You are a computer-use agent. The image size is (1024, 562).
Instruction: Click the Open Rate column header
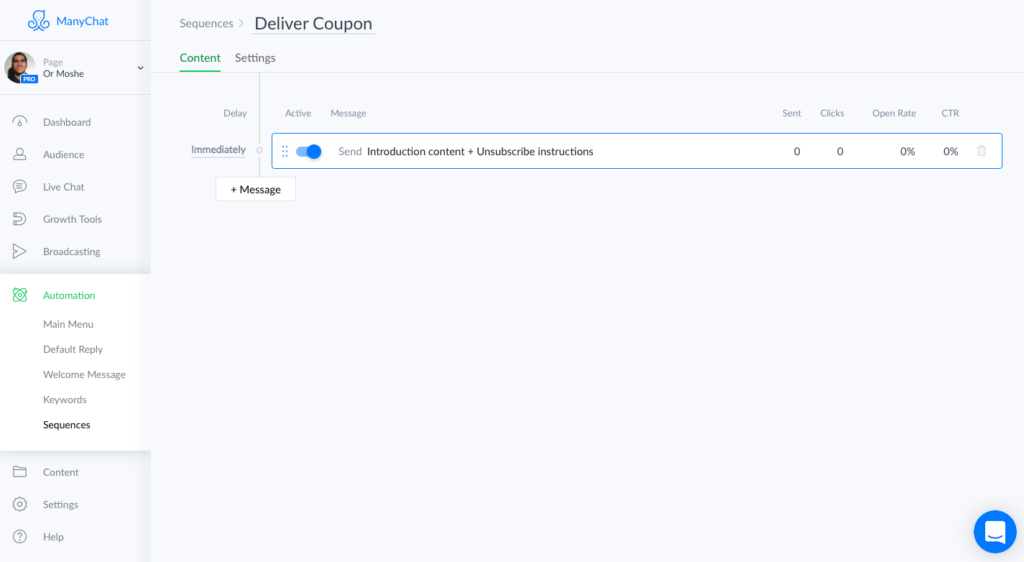pyautogui.click(x=894, y=113)
